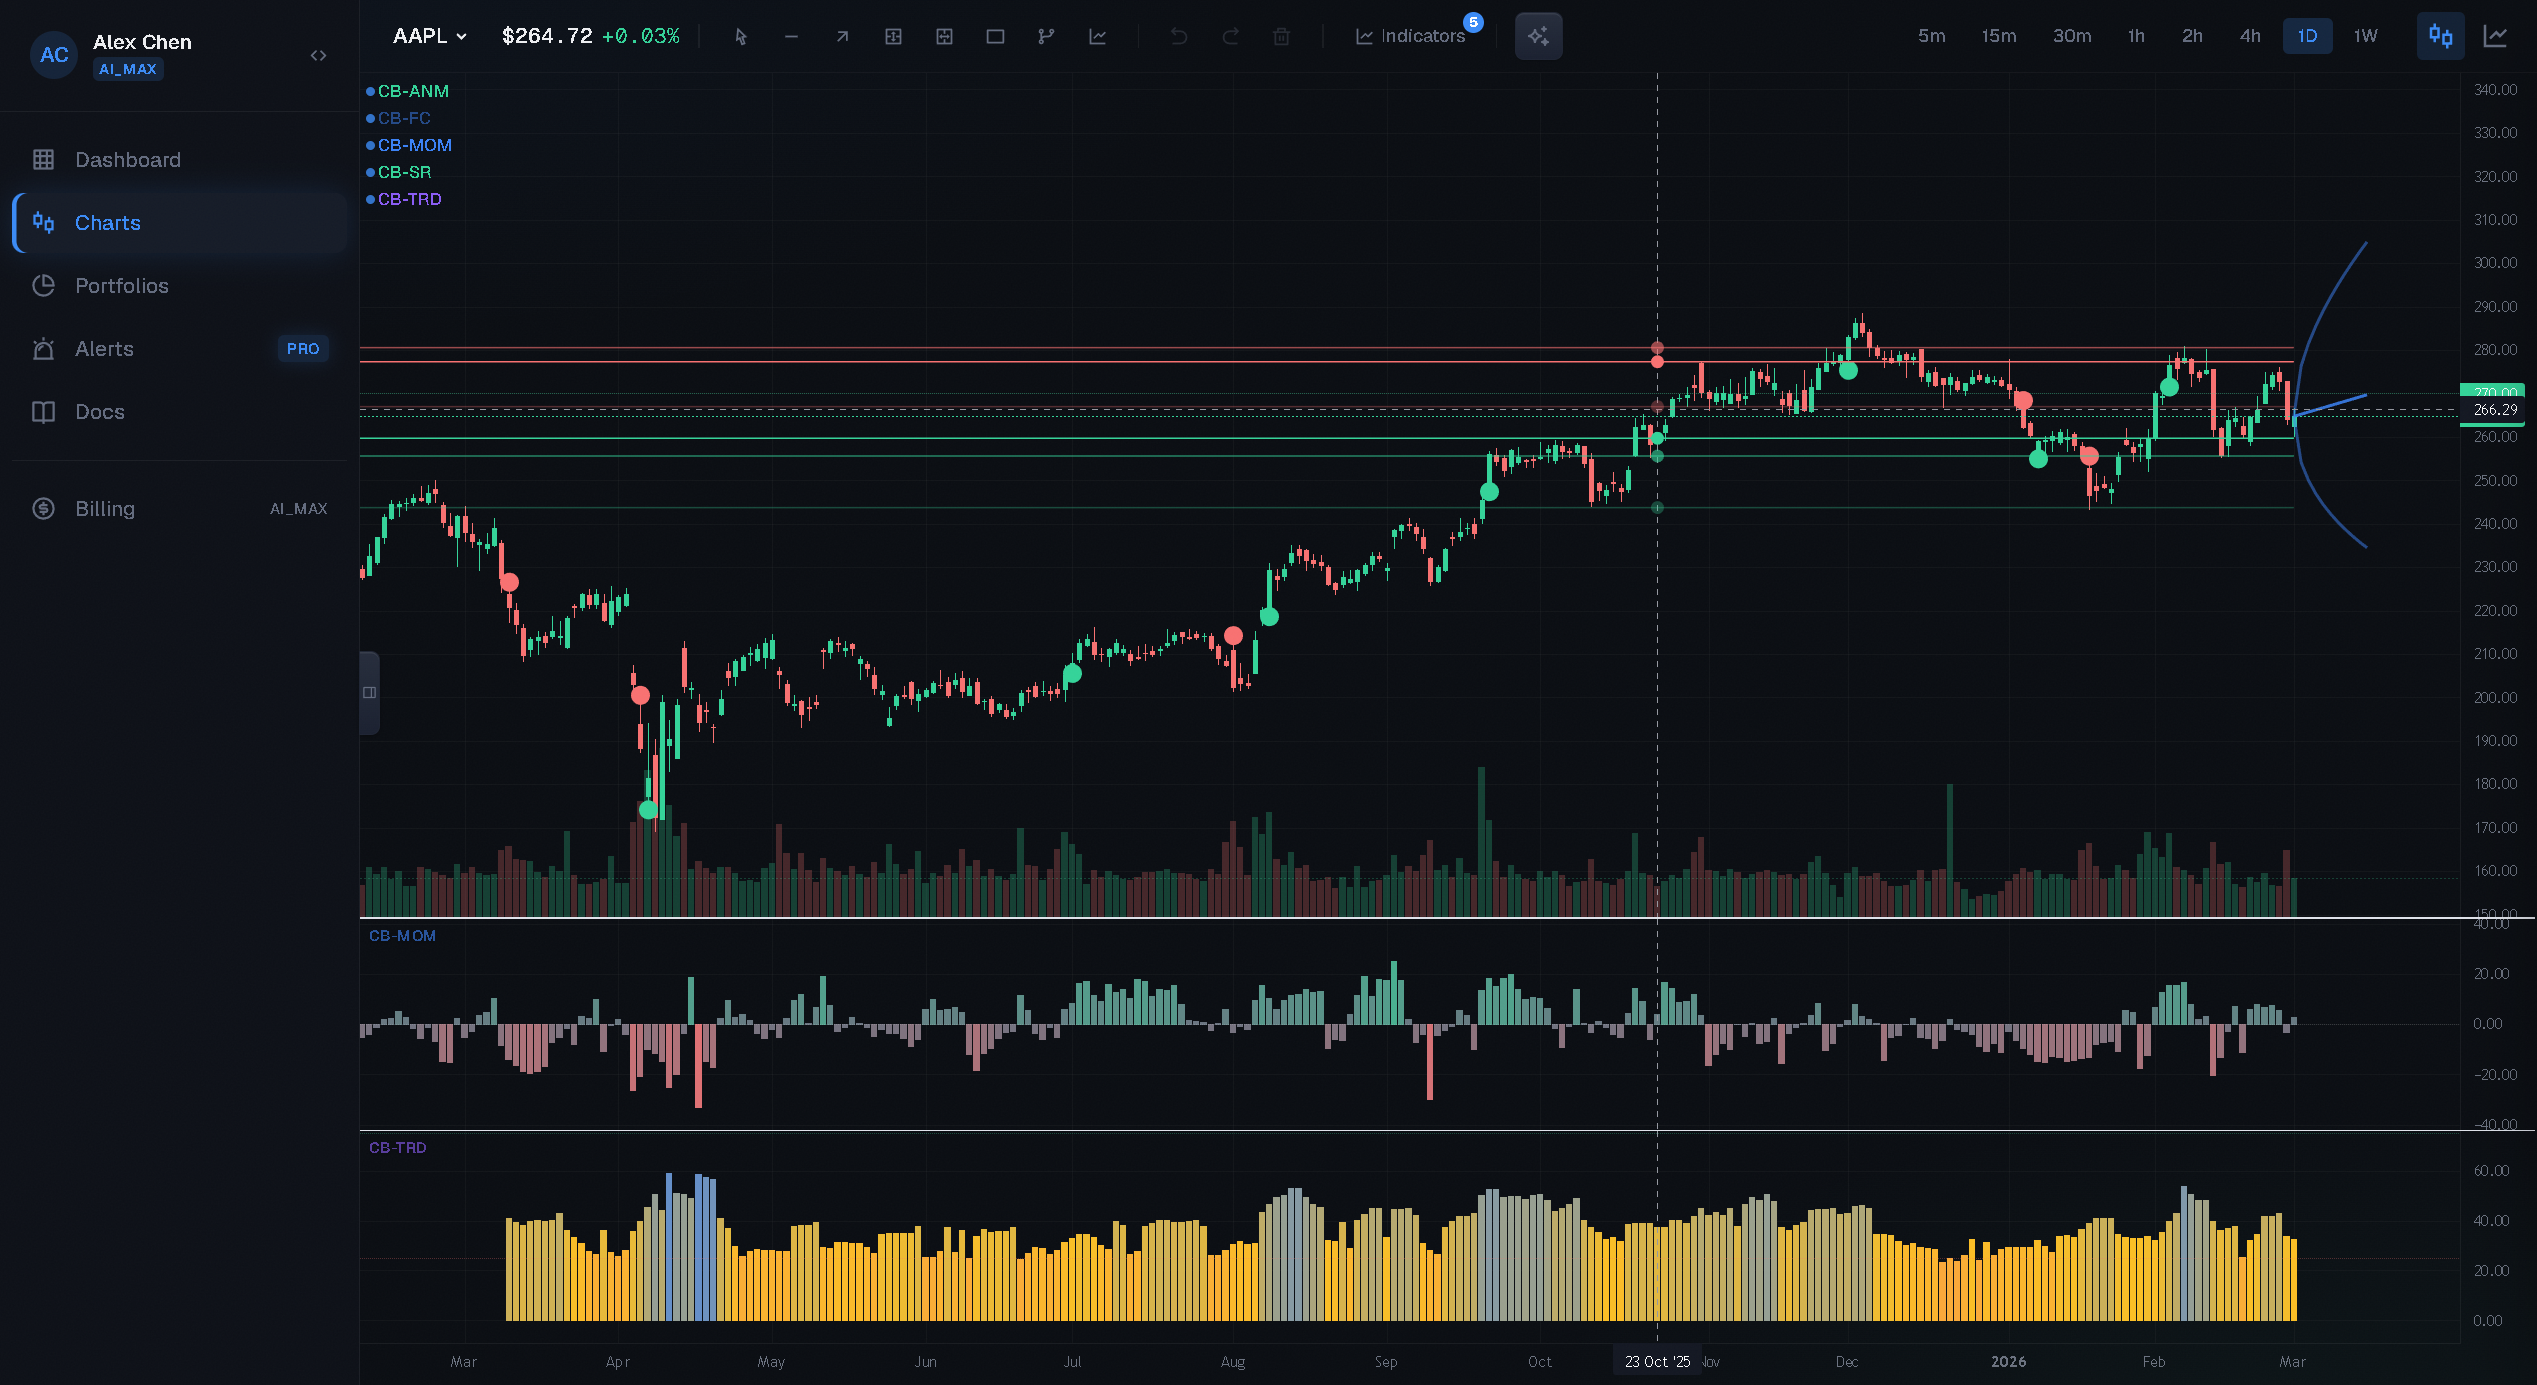The width and height of the screenshot is (2537, 1385).
Task: Toggle candlestick chart mode
Action: click(2440, 36)
